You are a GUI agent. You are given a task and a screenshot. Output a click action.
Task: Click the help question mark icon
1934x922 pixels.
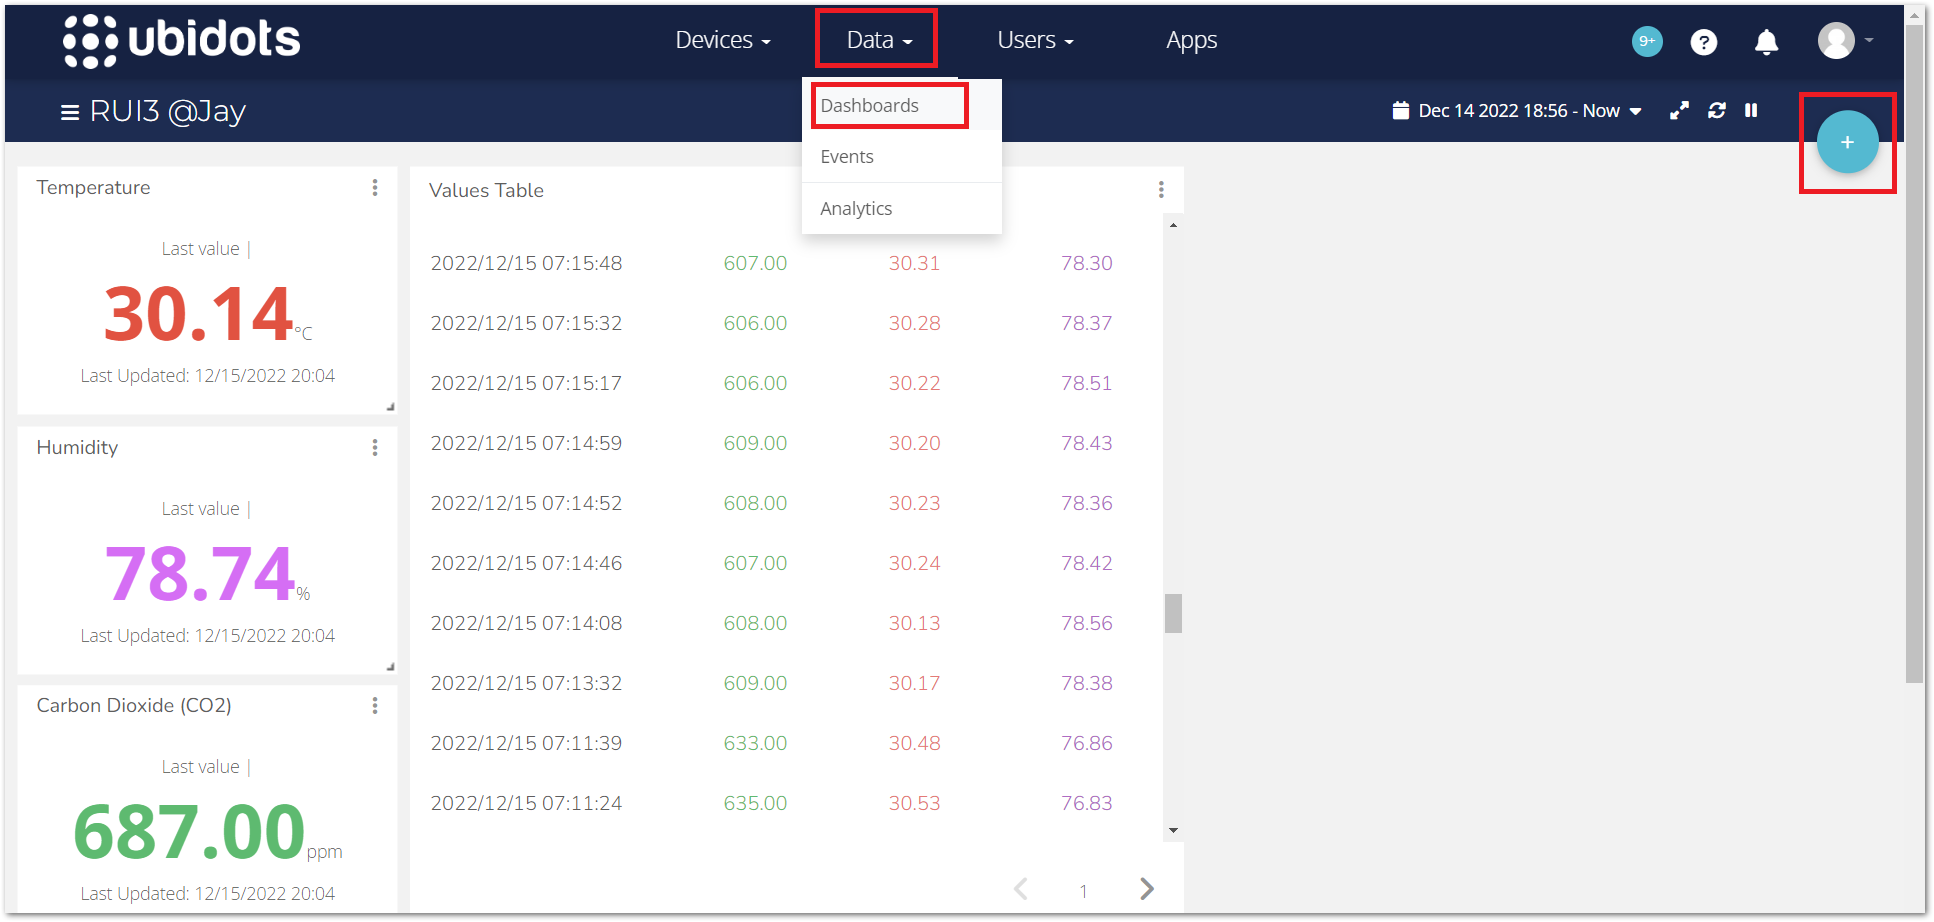1704,42
